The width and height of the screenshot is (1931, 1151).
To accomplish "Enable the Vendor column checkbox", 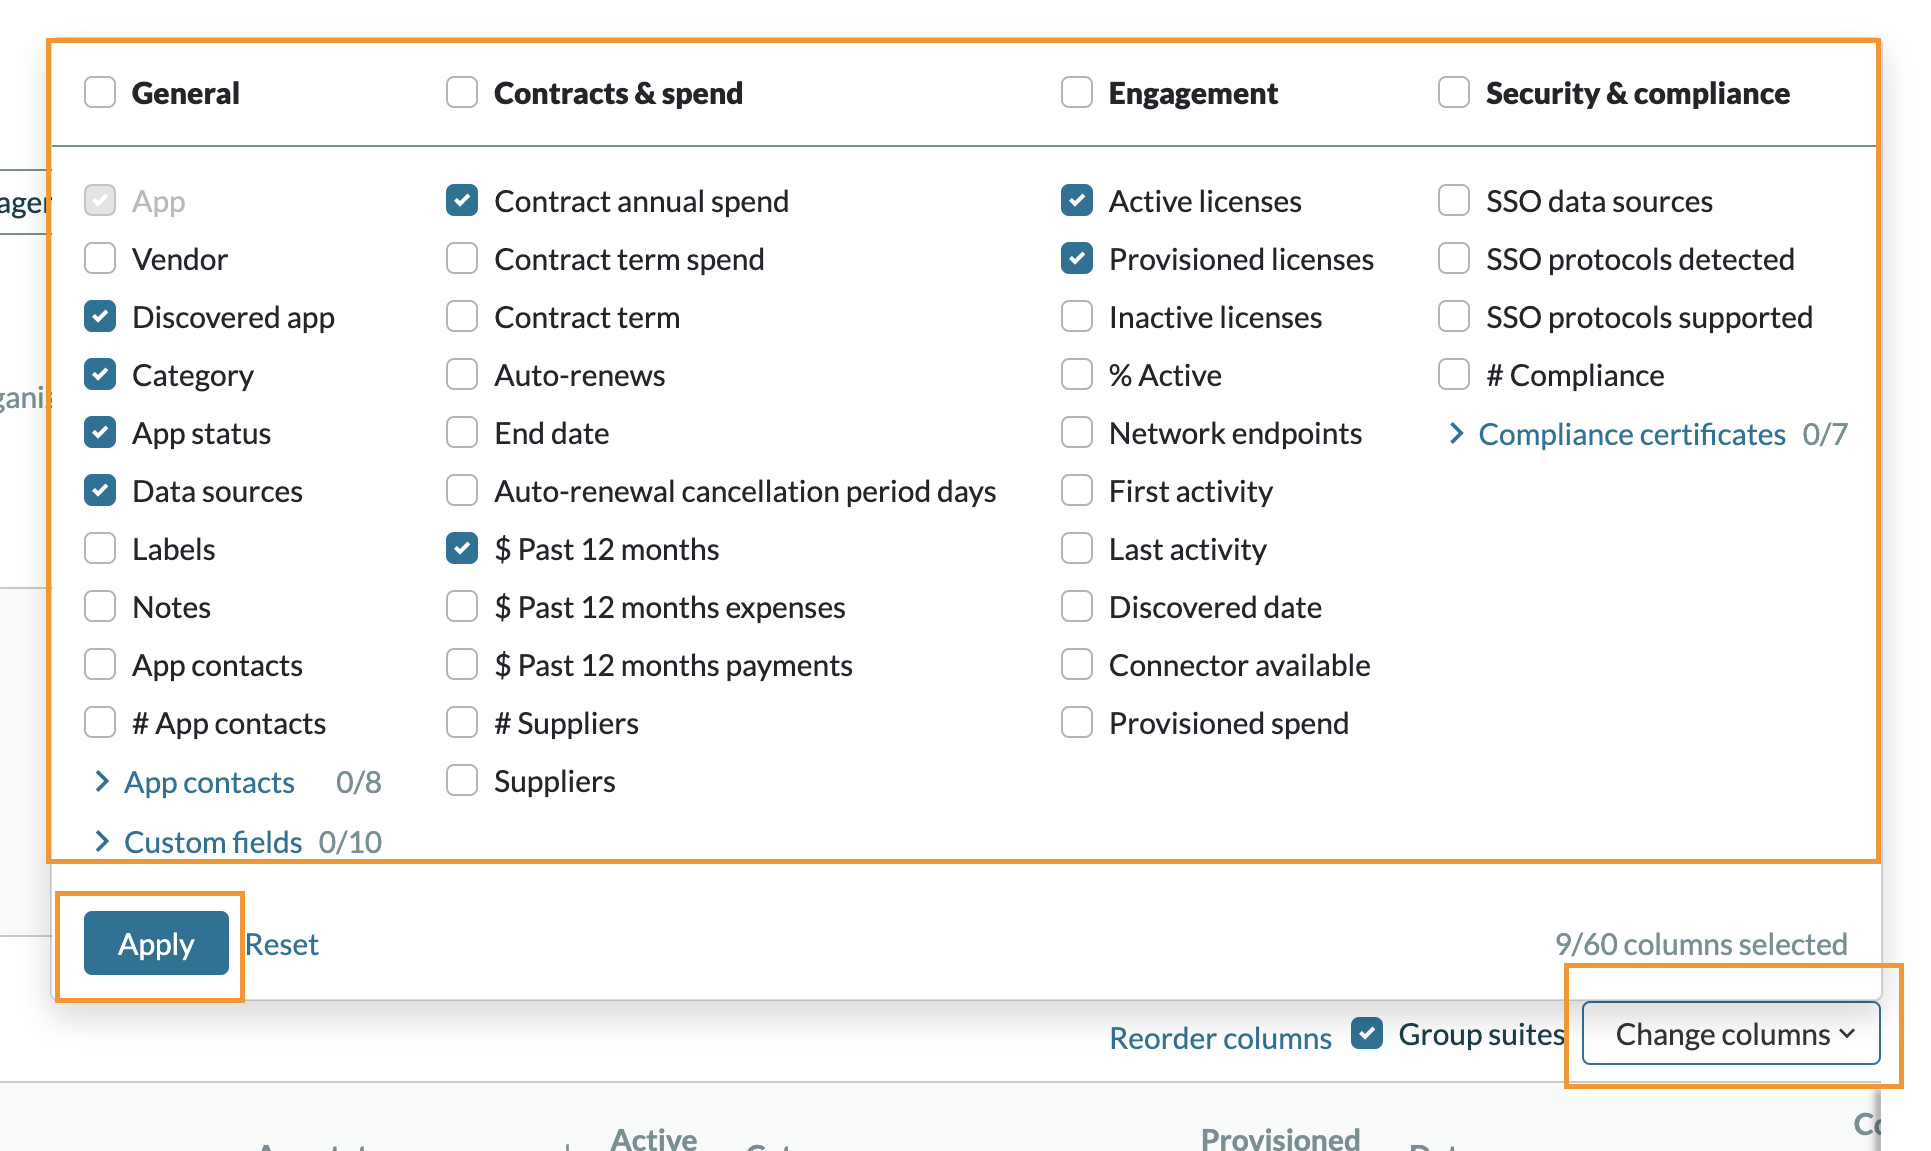I will 100,258.
